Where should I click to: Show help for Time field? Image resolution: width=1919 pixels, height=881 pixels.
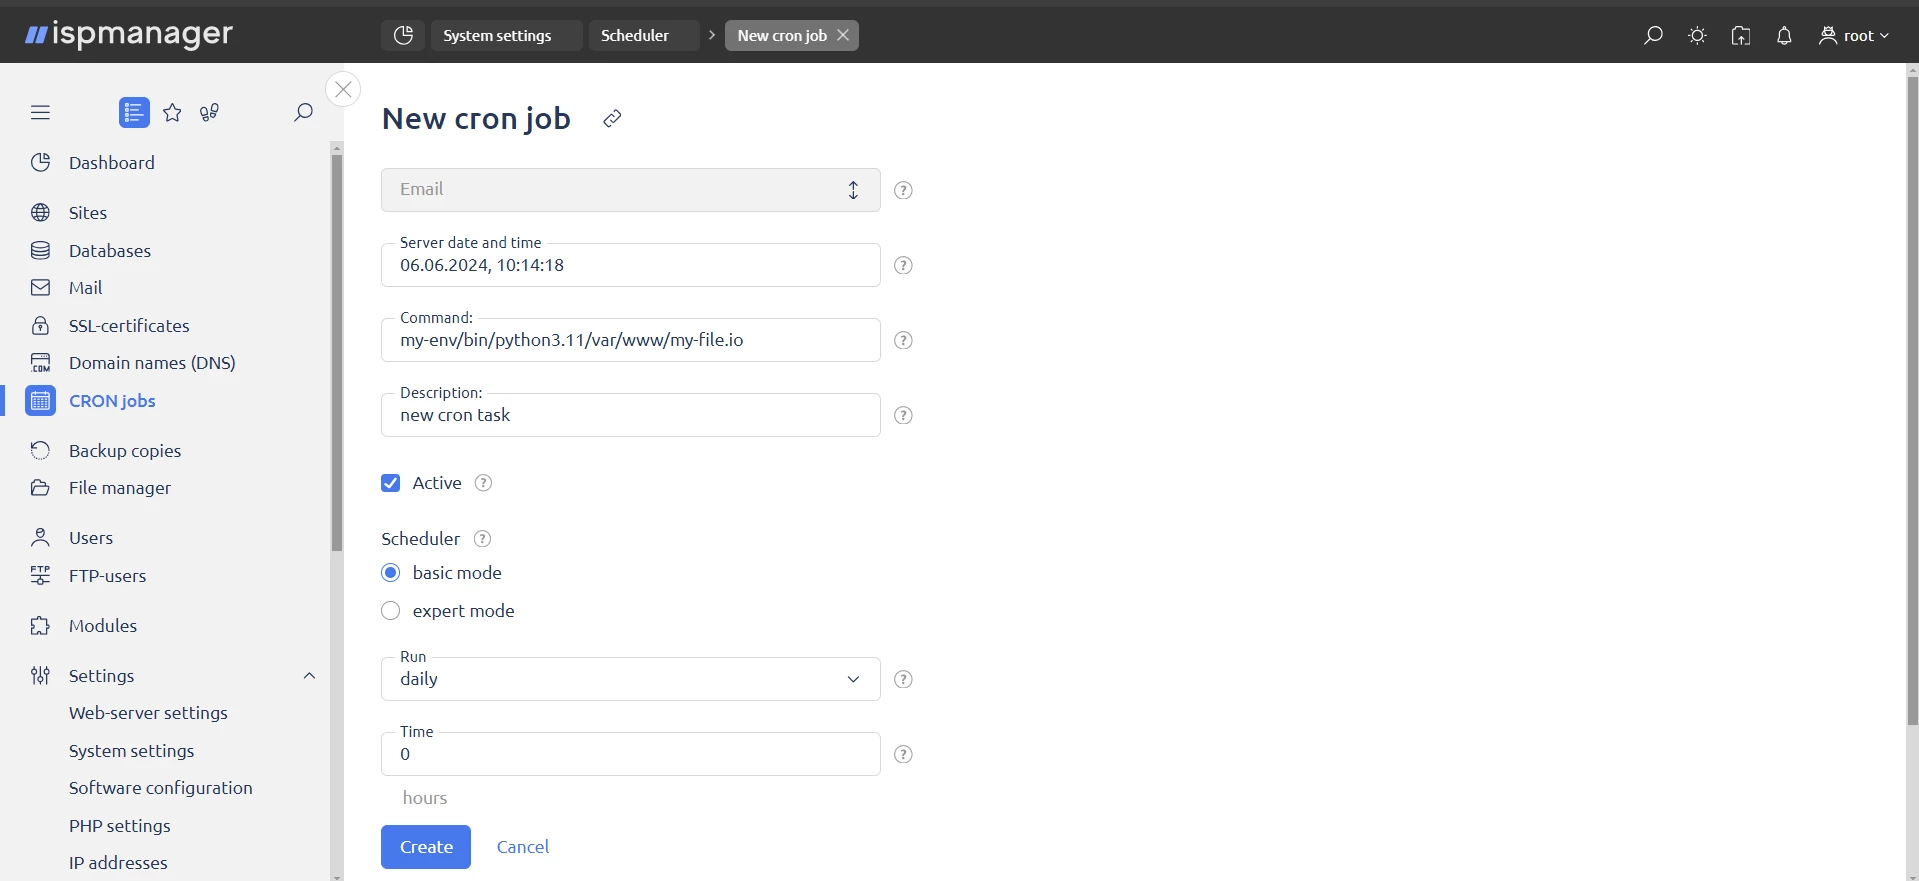903,754
